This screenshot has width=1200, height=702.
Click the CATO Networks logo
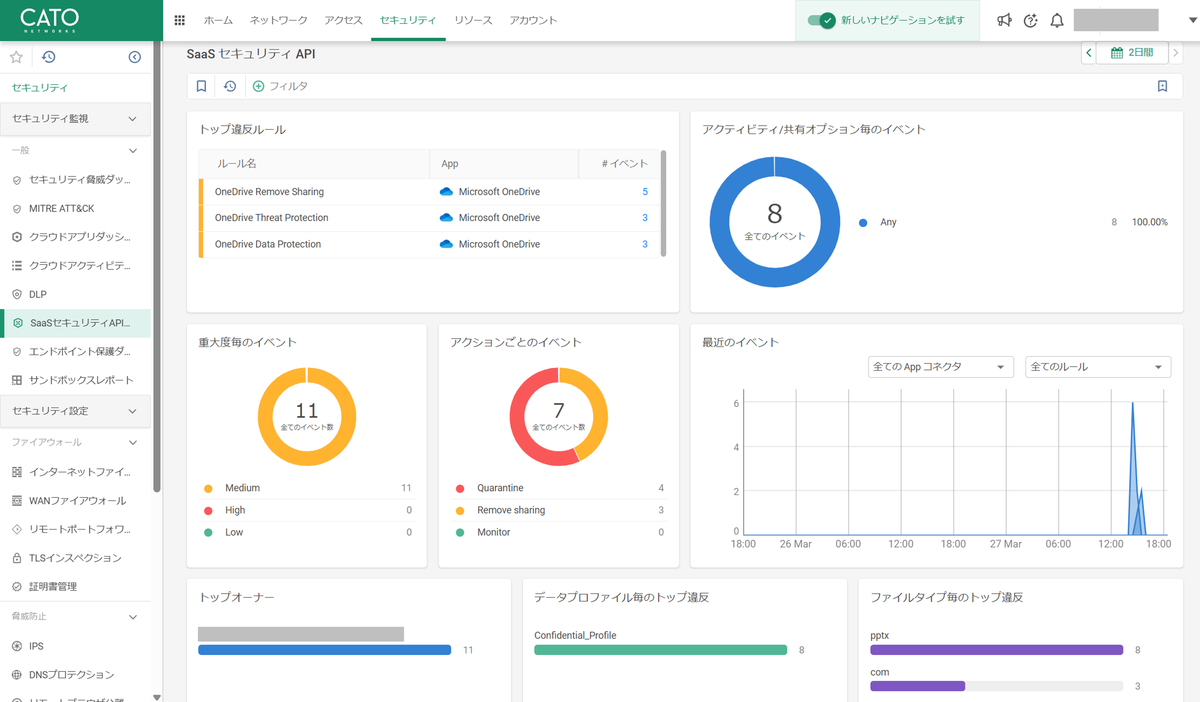pos(49,20)
